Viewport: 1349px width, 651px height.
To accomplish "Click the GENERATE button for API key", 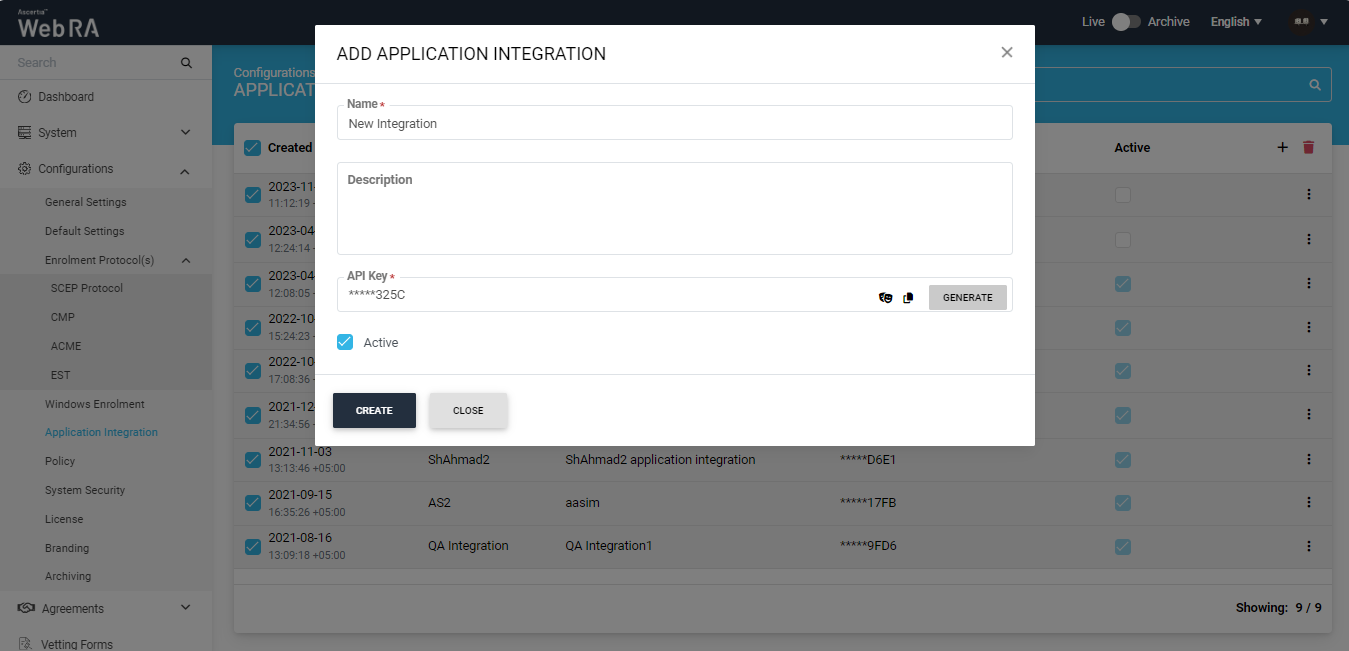I will [967, 297].
